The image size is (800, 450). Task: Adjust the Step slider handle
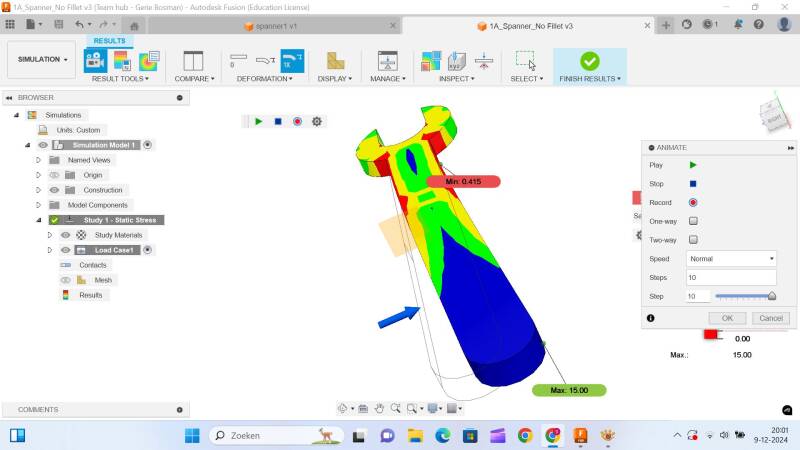(772, 296)
